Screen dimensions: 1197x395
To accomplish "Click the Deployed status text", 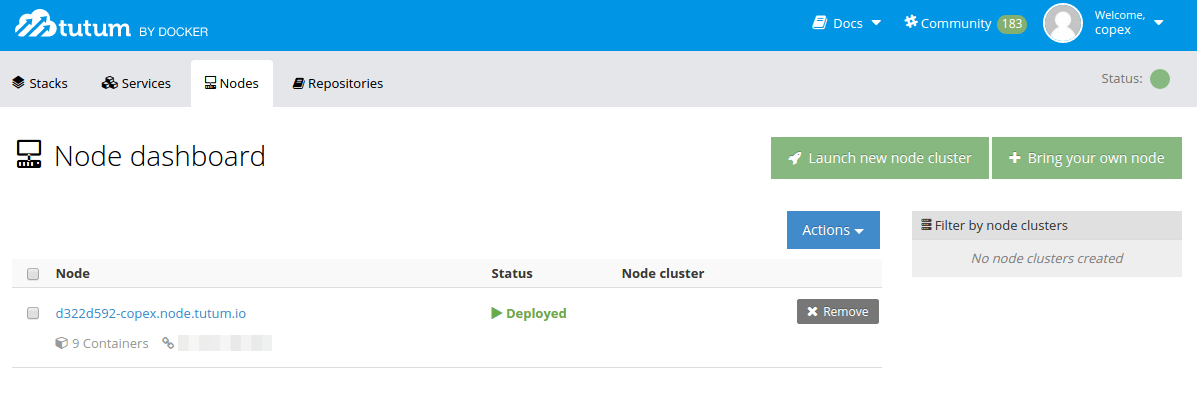I will [536, 313].
